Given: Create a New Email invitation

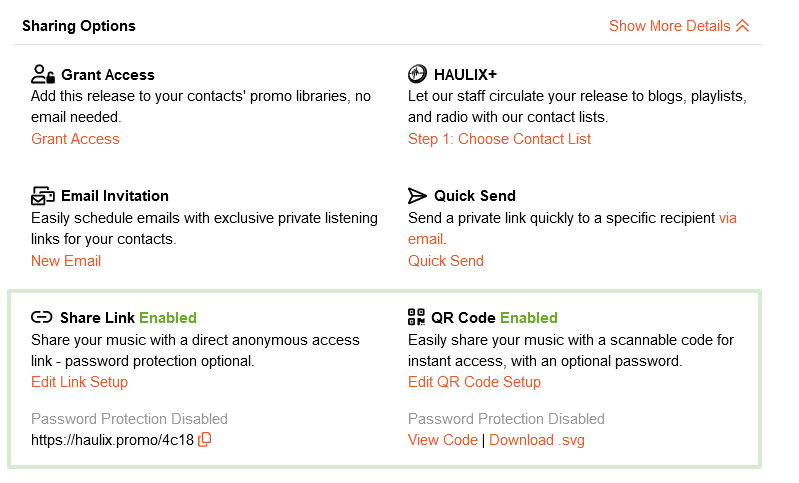Looking at the screenshot, I should point(66,261).
